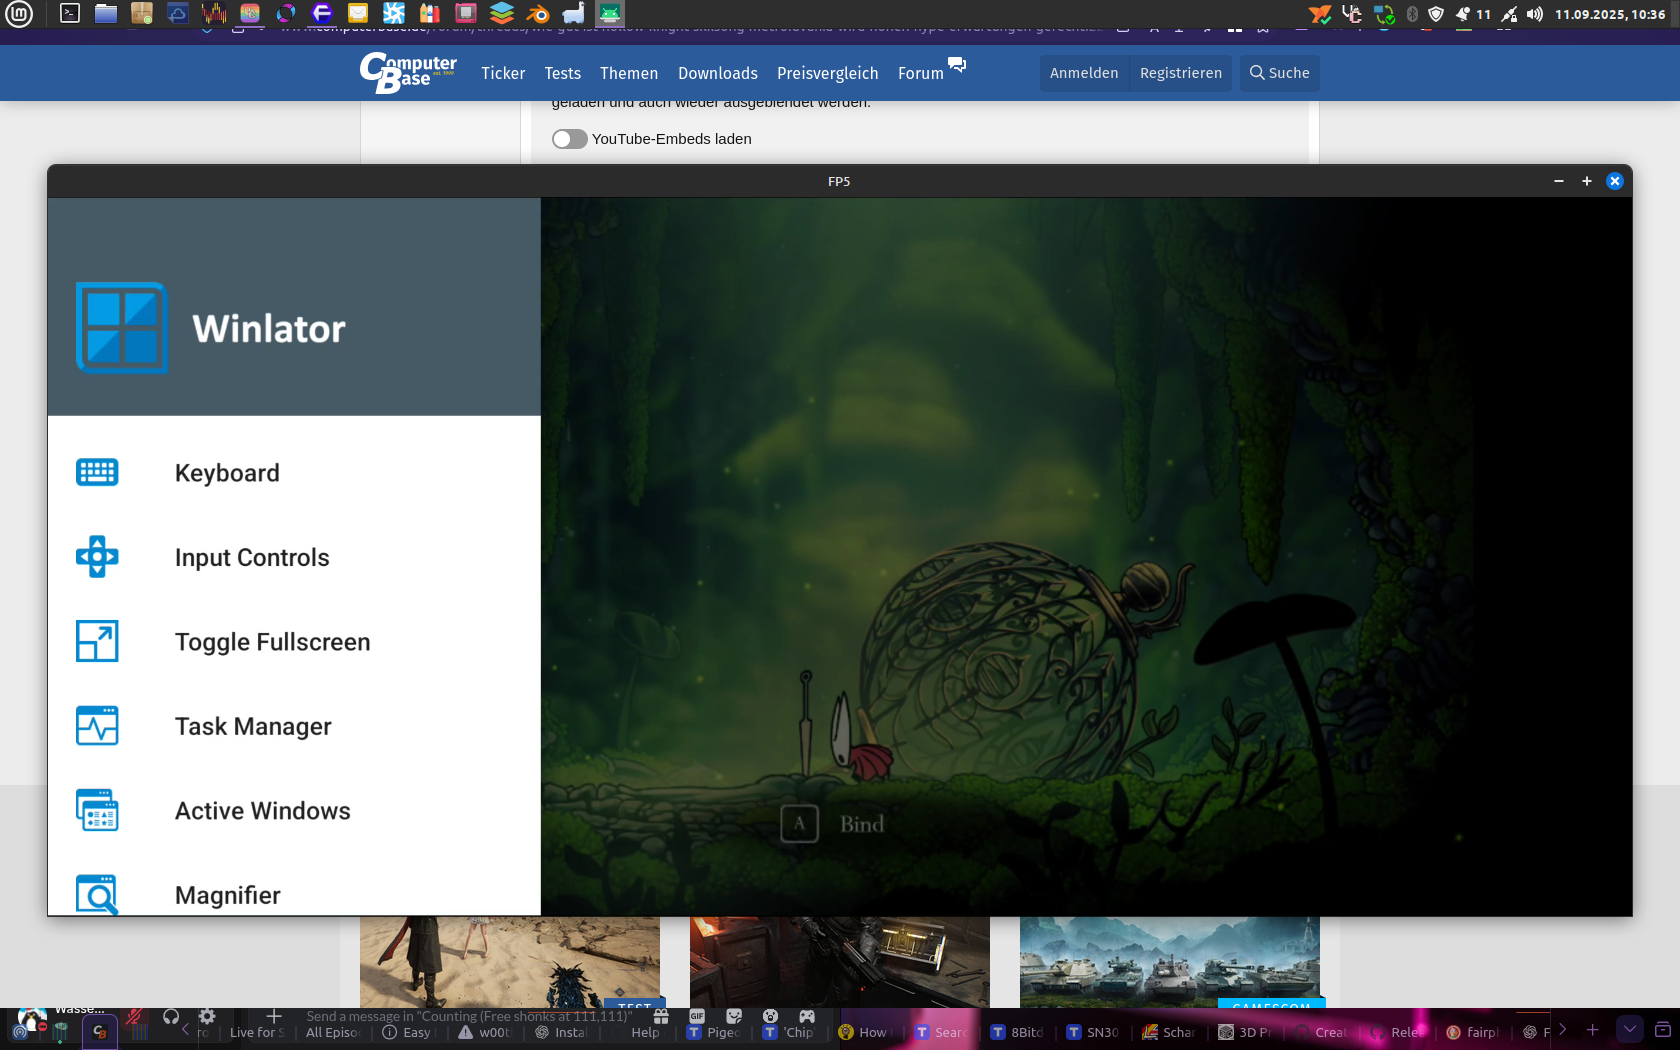Click the Toggle Fullscreen arrow icon
Image resolution: width=1680 pixels, height=1050 pixels.
point(97,641)
